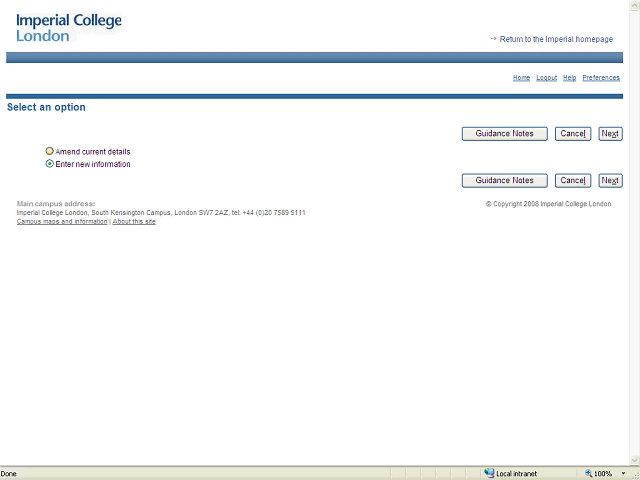Open the Help navigation link

coord(569,78)
